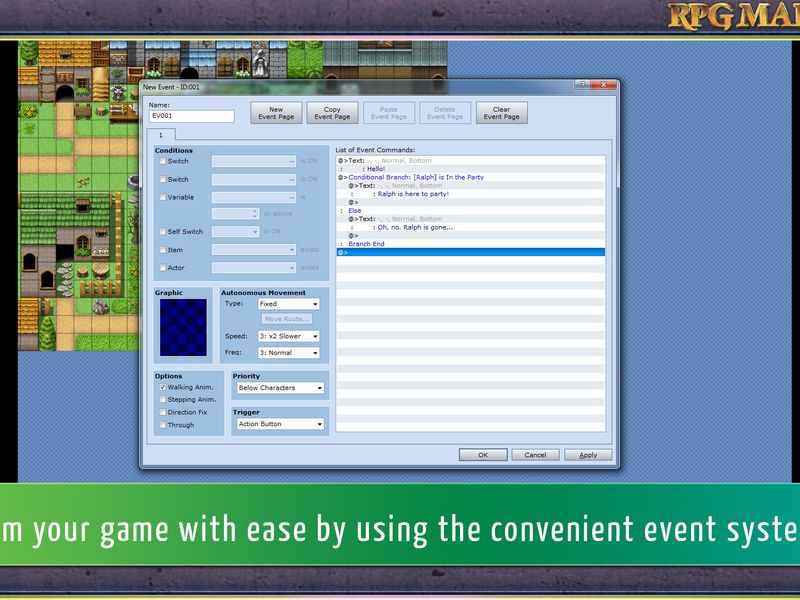Uncheck the Walking Anim. option
Viewport: 800px width, 600px height.
coord(163,387)
